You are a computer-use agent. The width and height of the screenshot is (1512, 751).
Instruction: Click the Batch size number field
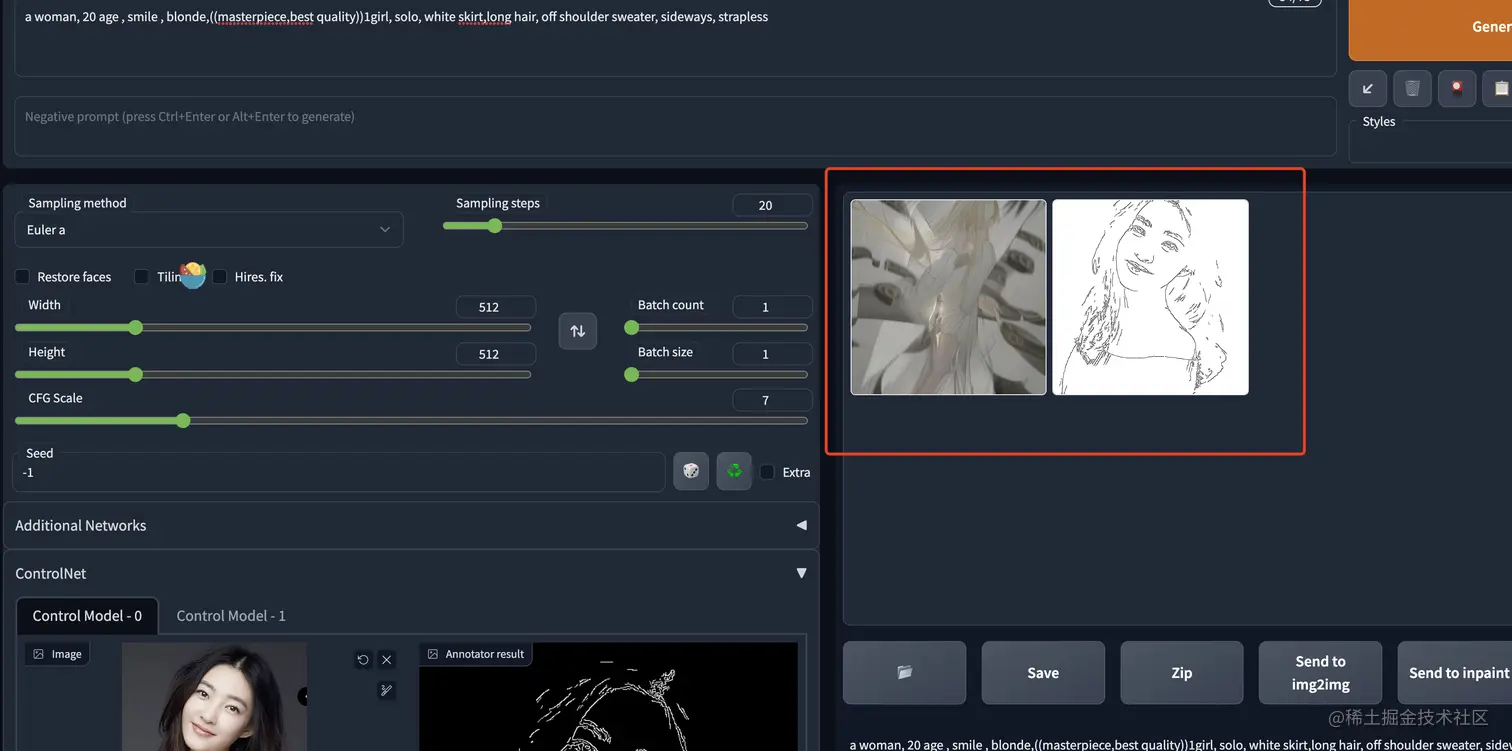click(x=772, y=354)
